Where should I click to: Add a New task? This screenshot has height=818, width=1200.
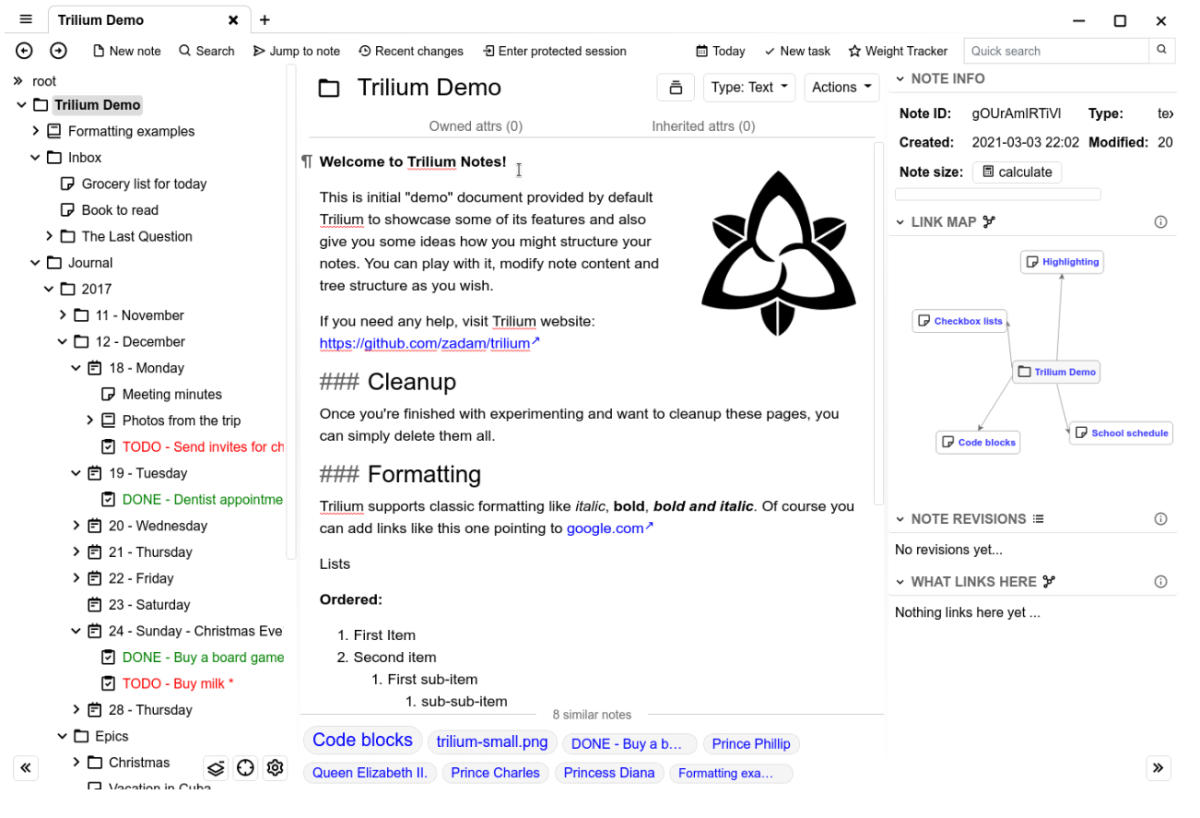[797, 51]
